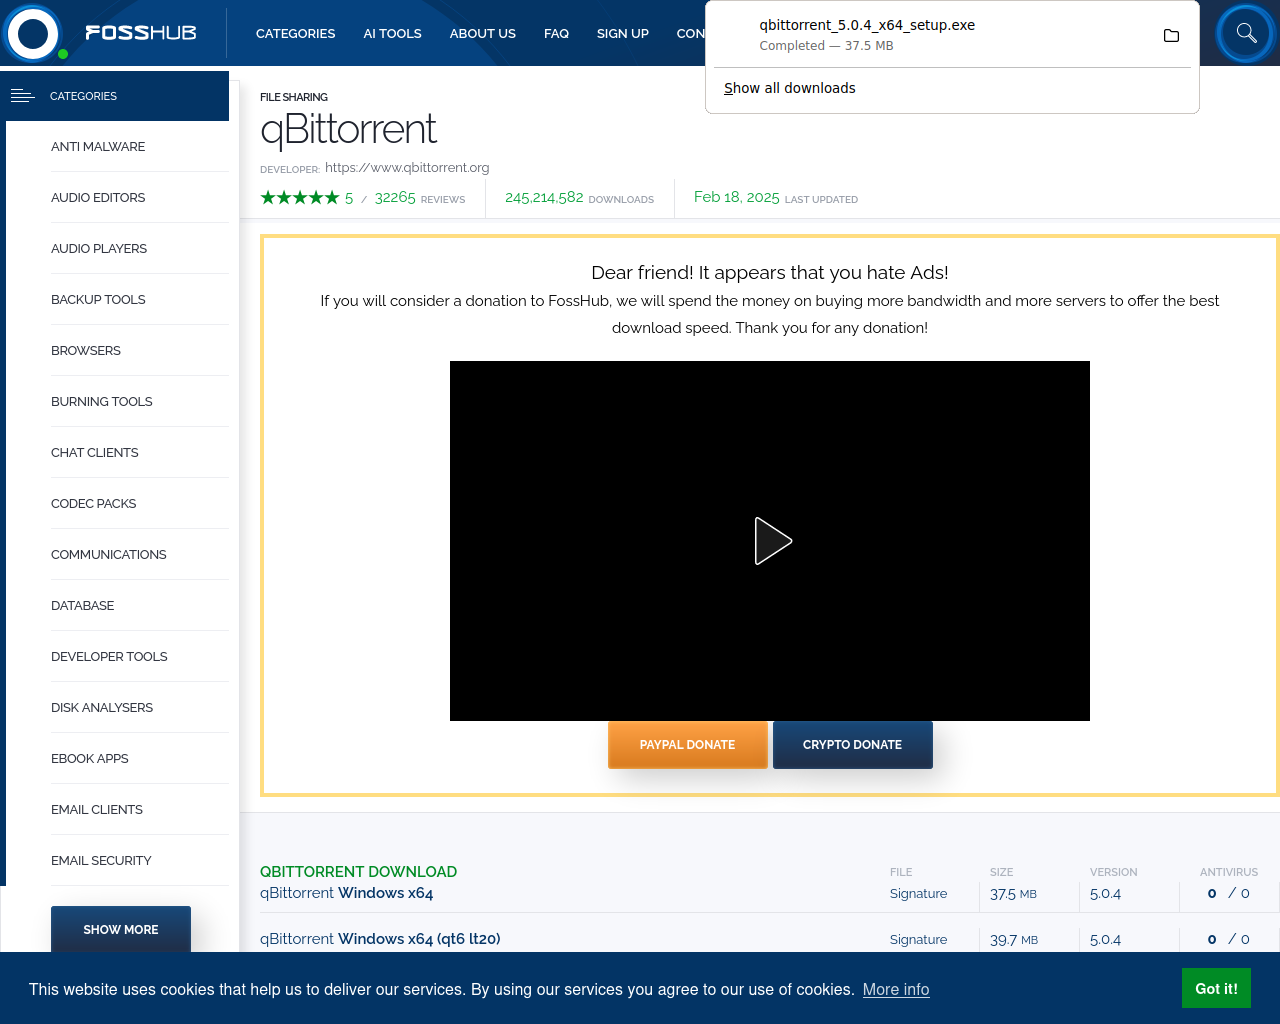The width and height of the screenshot is (1280, 1024).
Task: Open Signature for qt6 lt20 file
Action: (918, 939)
